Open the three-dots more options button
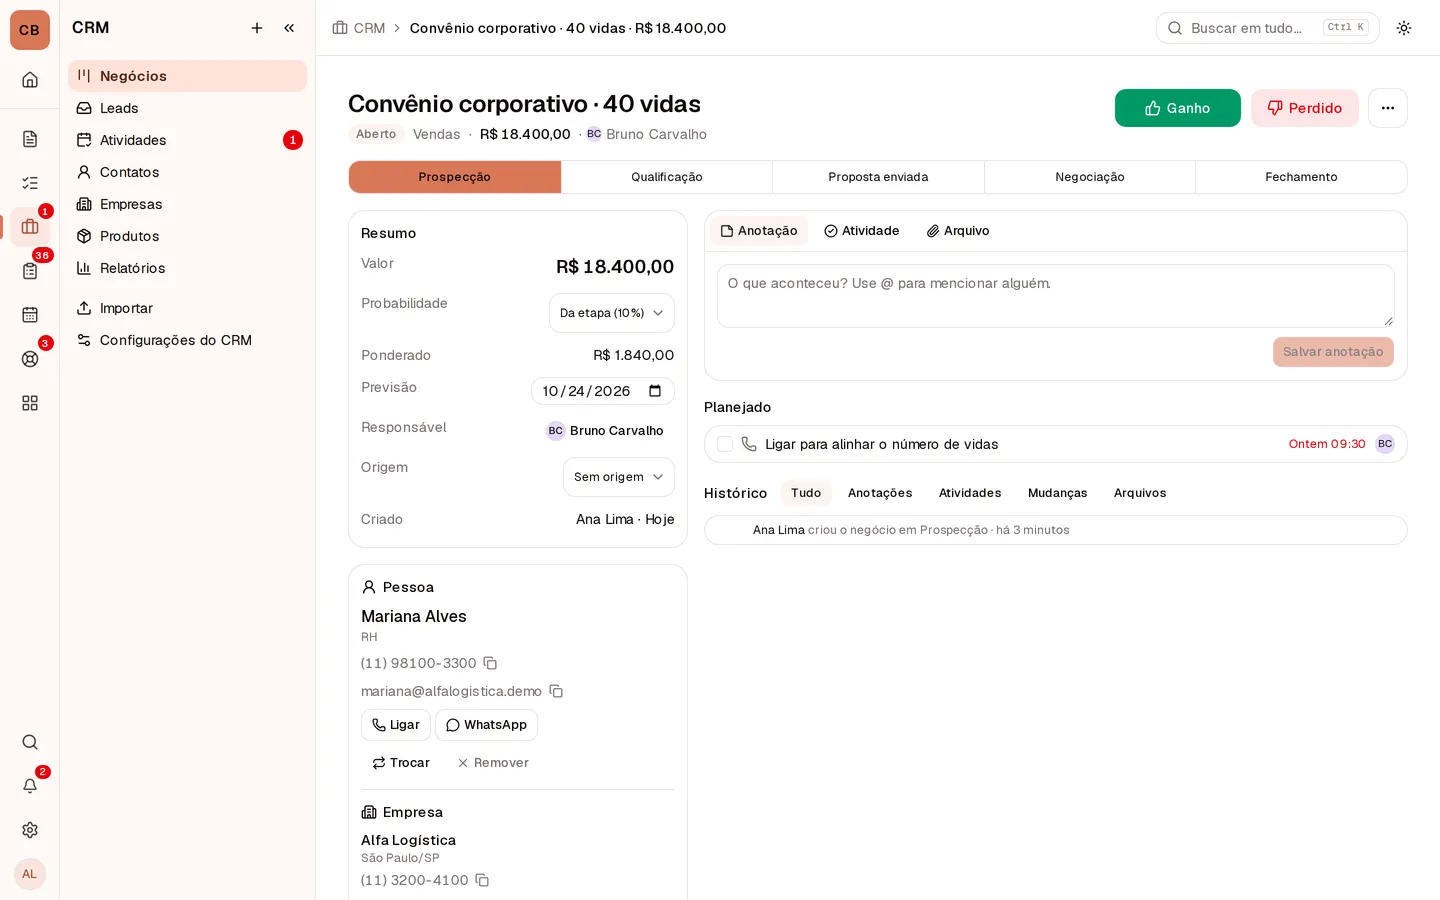The width and height of the screenshot is (1440, 900). [x=1388, y=108]
